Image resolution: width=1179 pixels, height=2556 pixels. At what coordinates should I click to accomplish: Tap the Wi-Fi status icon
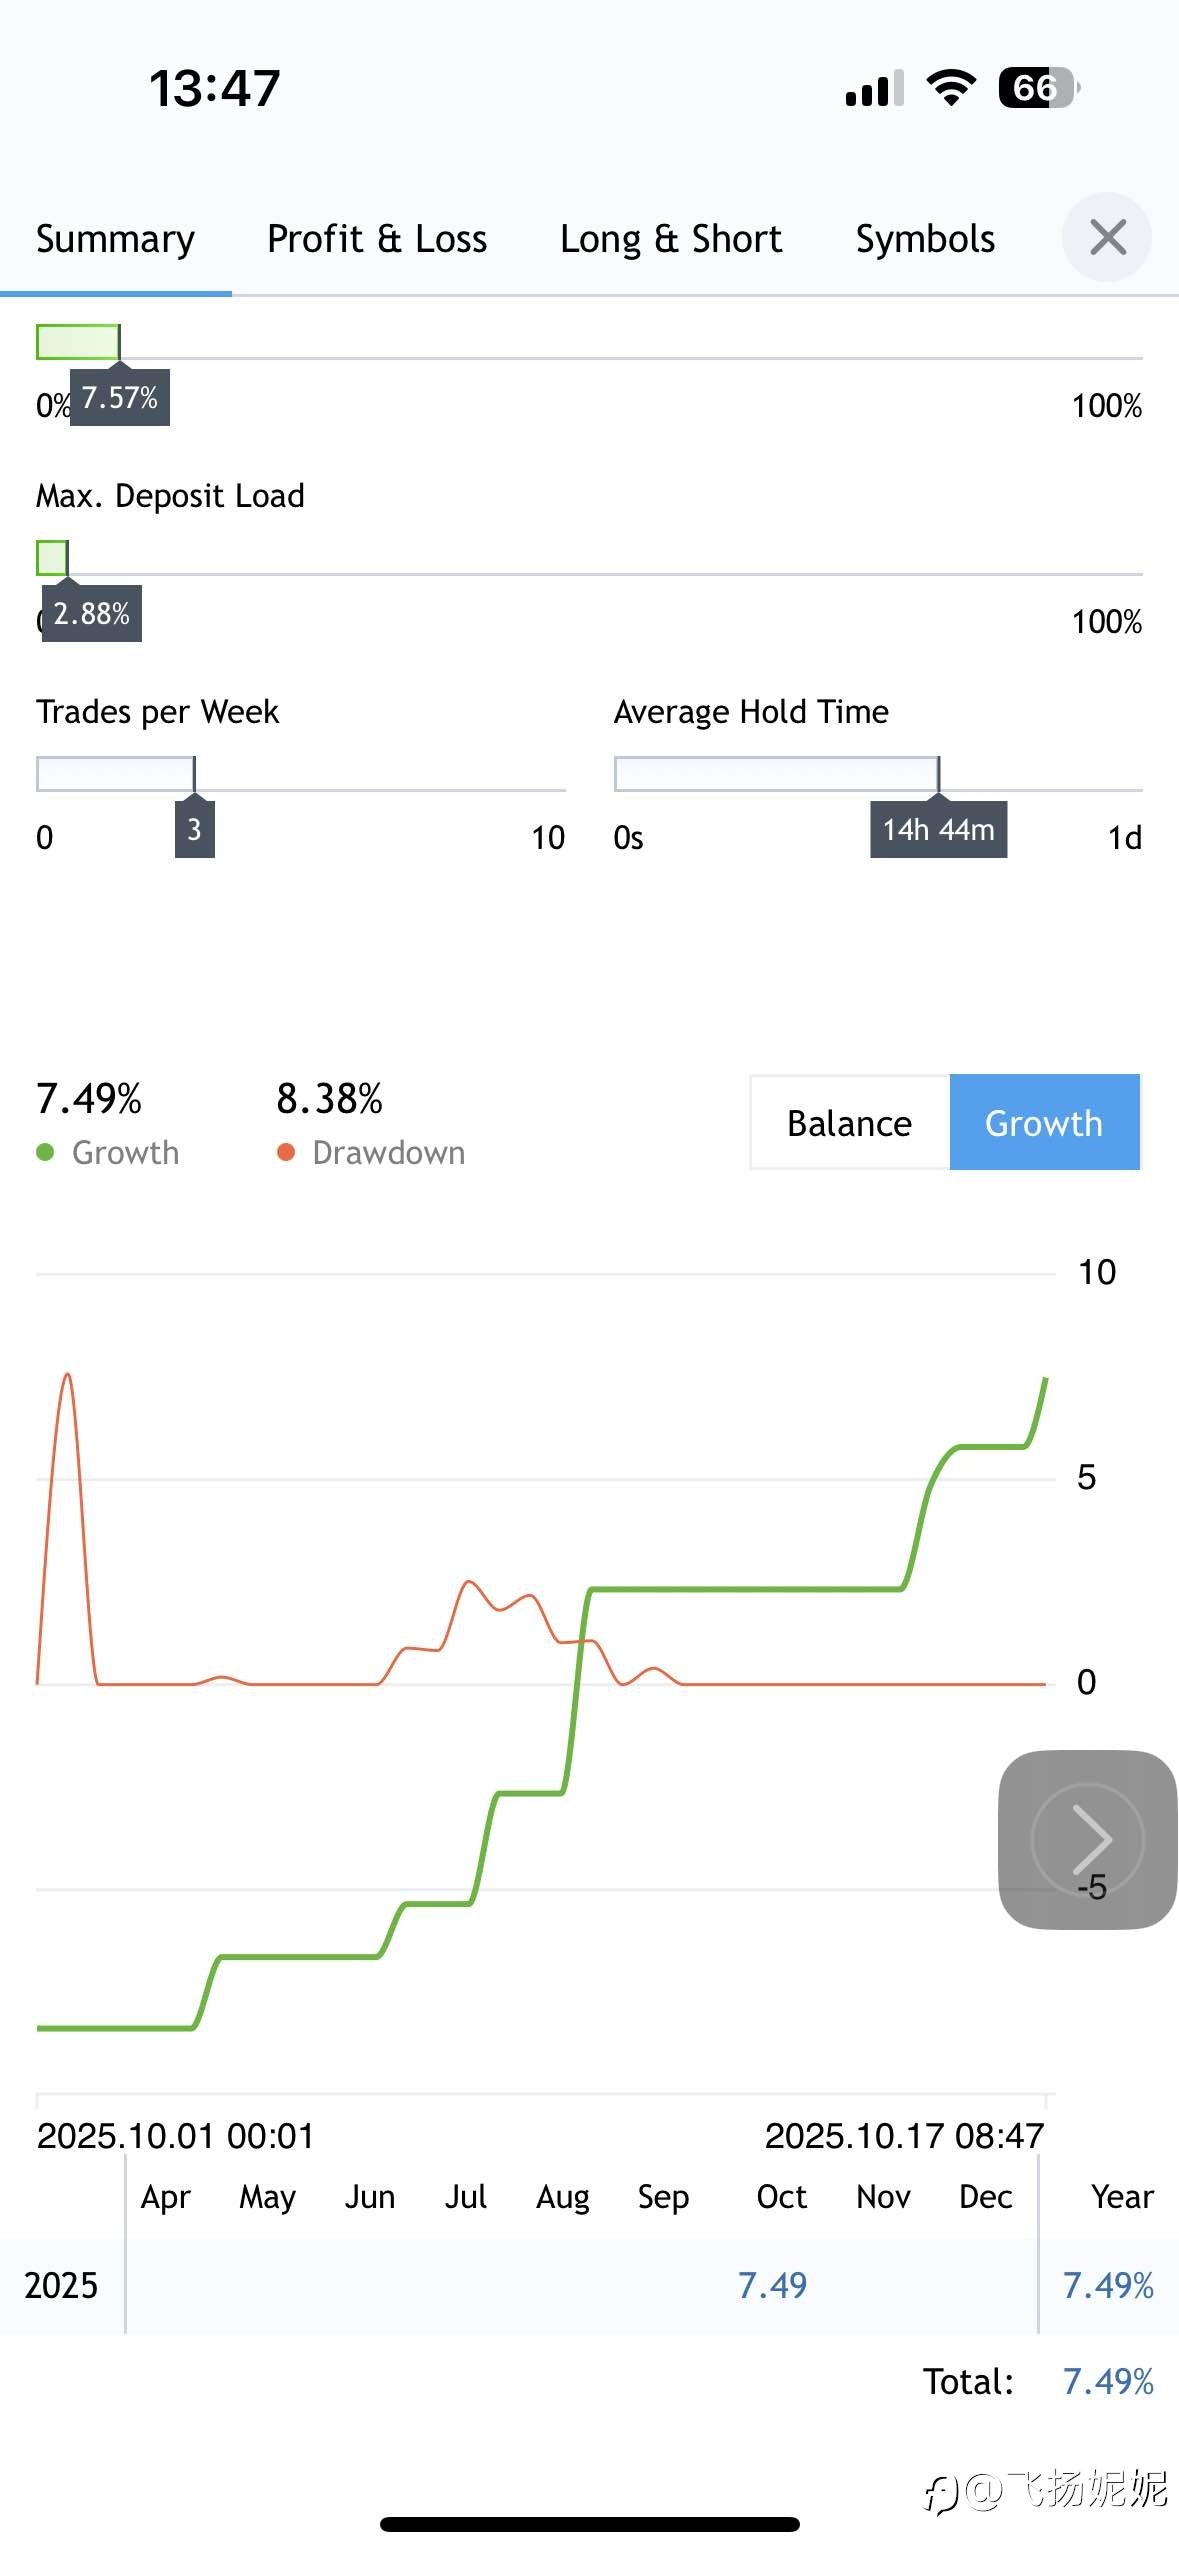pos(951,88)
